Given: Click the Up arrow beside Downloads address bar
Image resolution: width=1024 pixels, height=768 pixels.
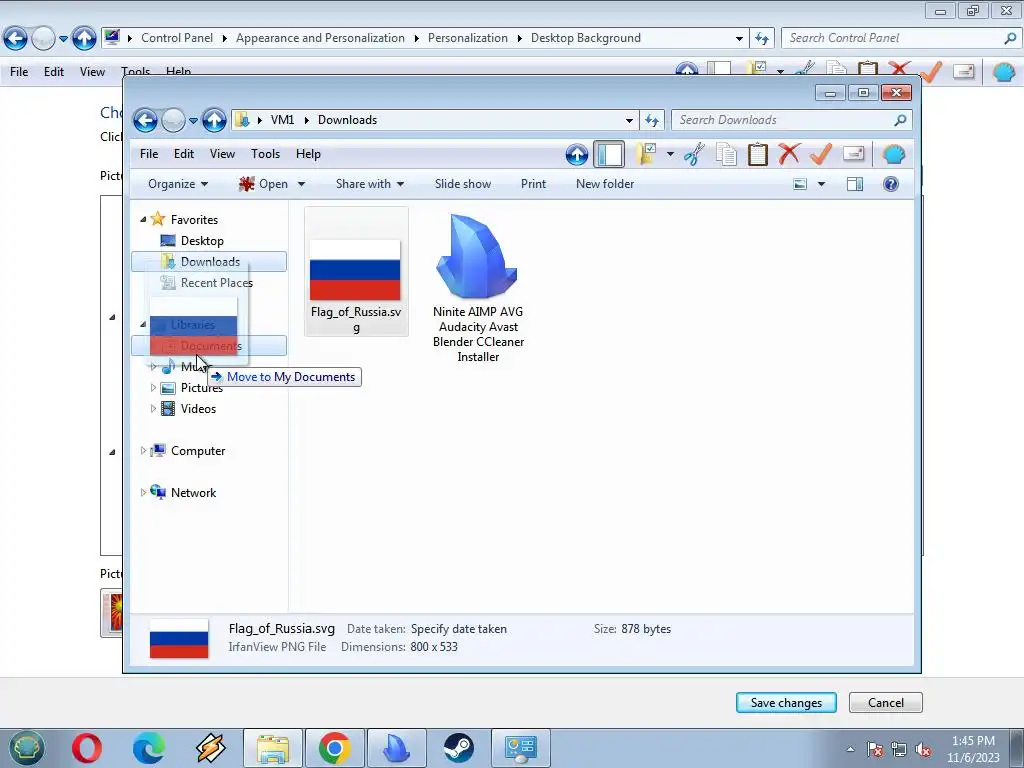Looking at the screenshot, I should (x=214, y=120).
